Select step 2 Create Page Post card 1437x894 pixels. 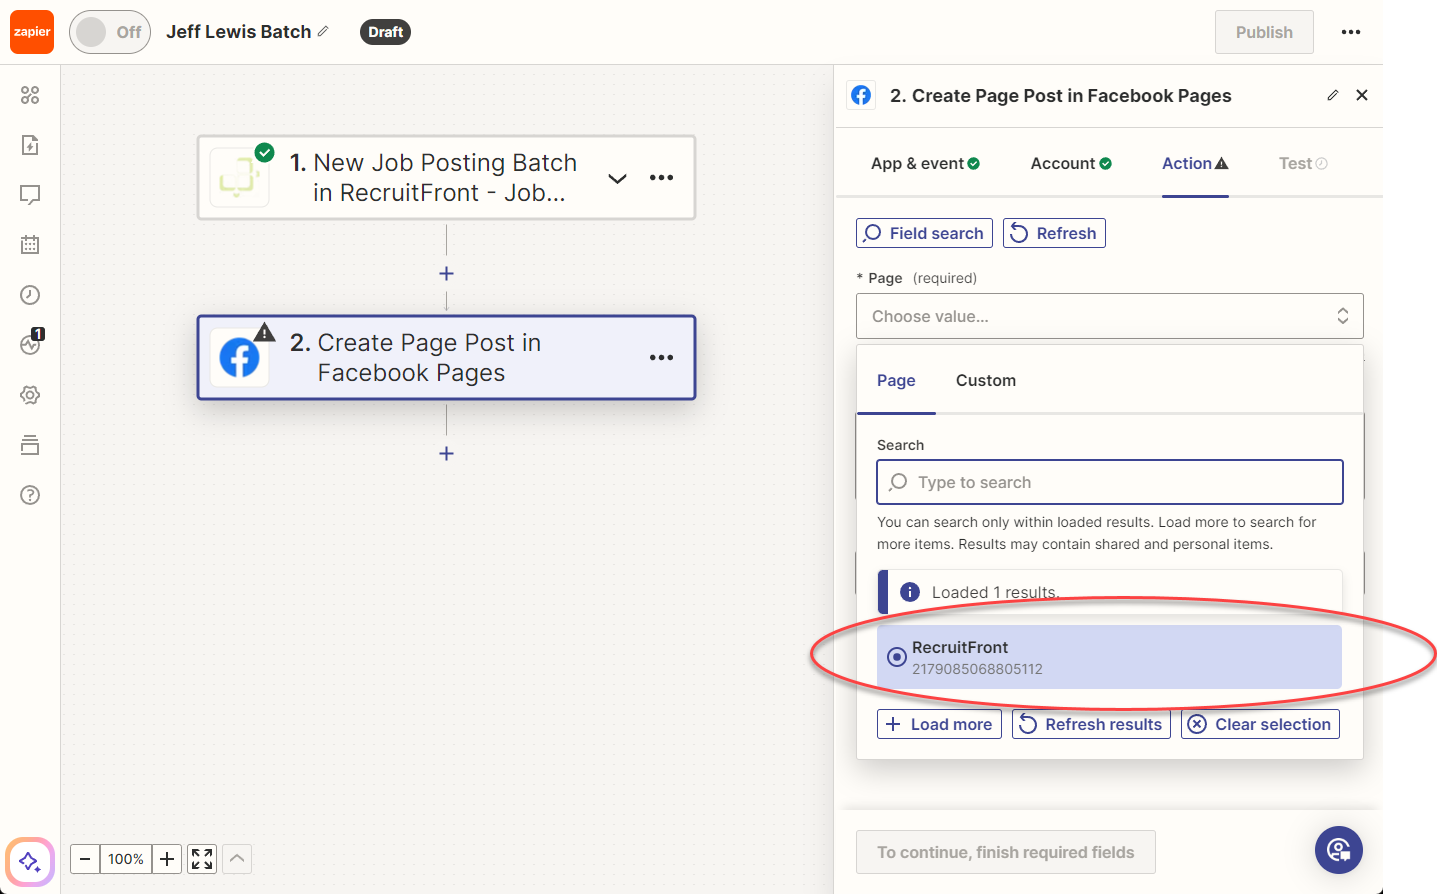(446, 358)
